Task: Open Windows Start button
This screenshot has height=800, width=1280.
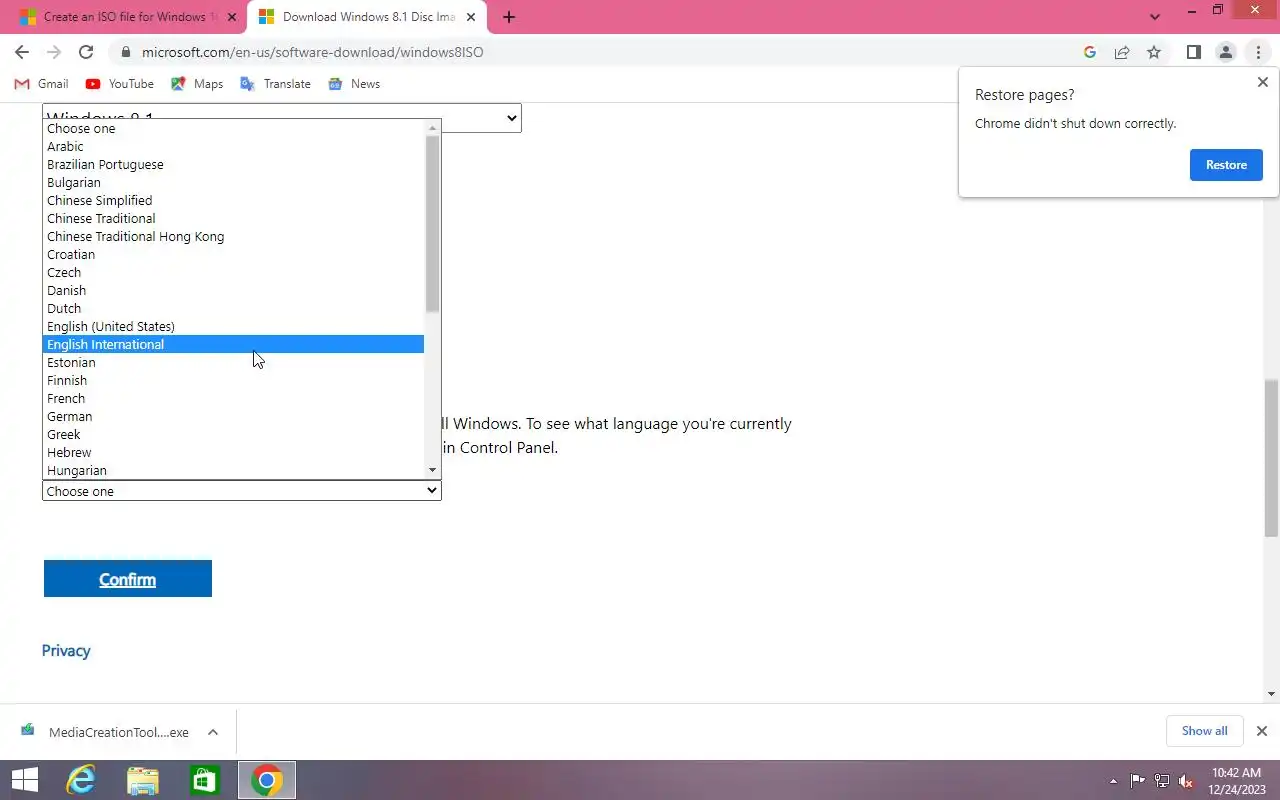Action: tap(24, 780)
